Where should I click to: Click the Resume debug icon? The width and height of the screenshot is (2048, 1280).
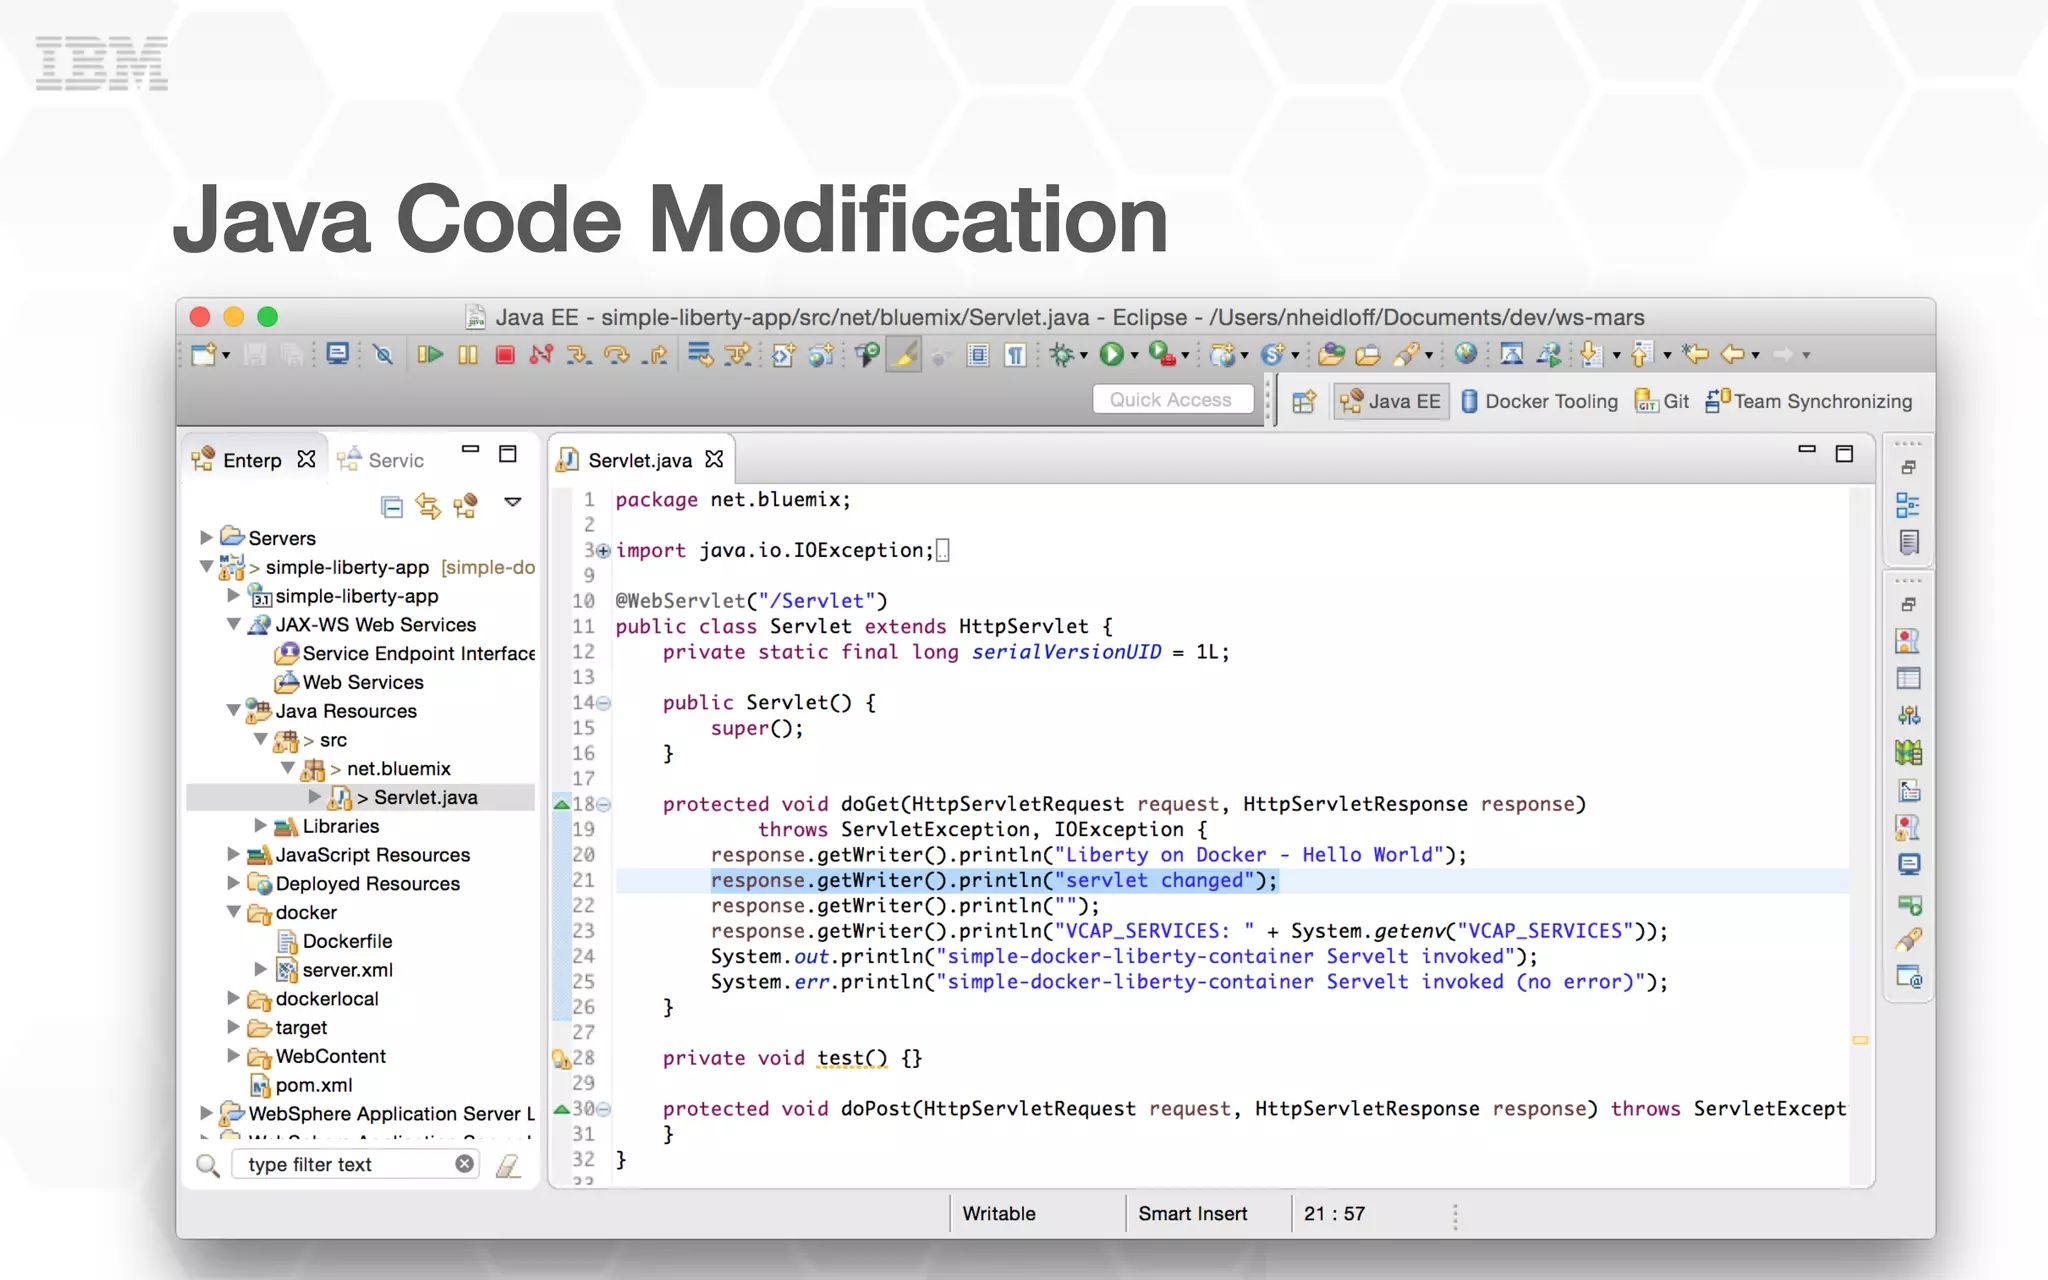[430, 354]
